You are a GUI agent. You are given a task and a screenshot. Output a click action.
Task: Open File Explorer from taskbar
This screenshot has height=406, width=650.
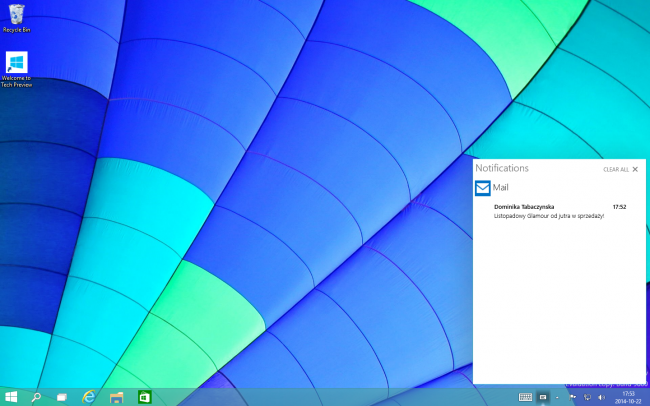tap(116, 397)
